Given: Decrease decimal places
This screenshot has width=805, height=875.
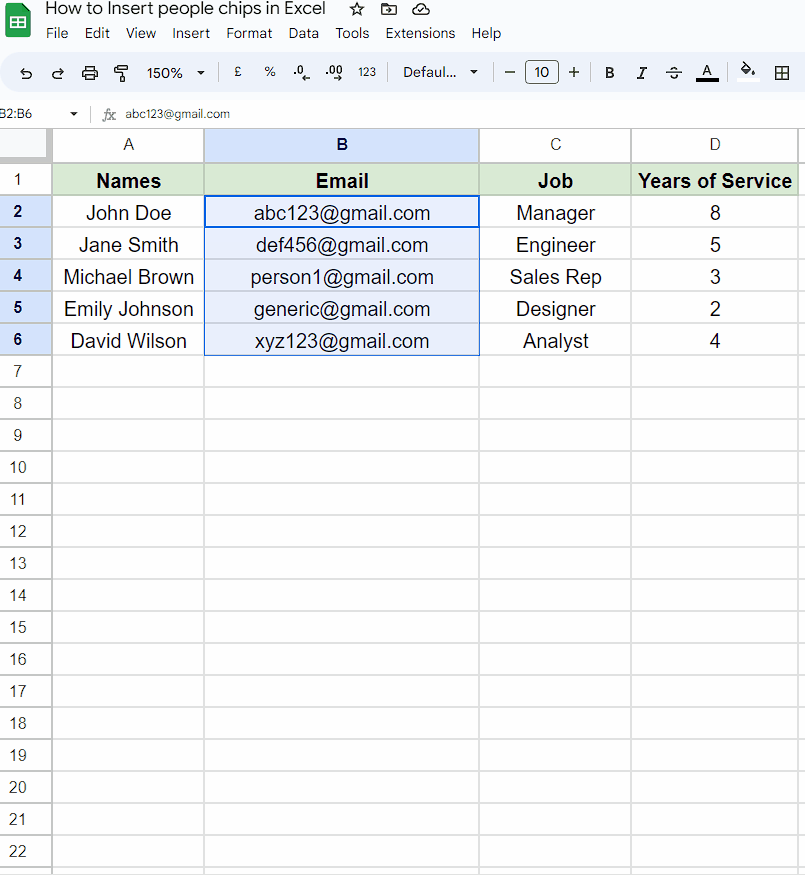Looking at the screenshot, I should [x=301, y=72].
